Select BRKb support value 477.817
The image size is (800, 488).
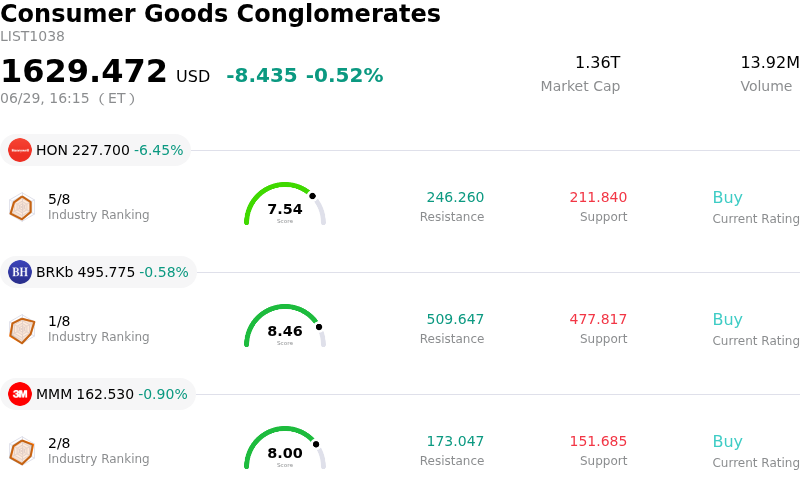coord(598,319)
